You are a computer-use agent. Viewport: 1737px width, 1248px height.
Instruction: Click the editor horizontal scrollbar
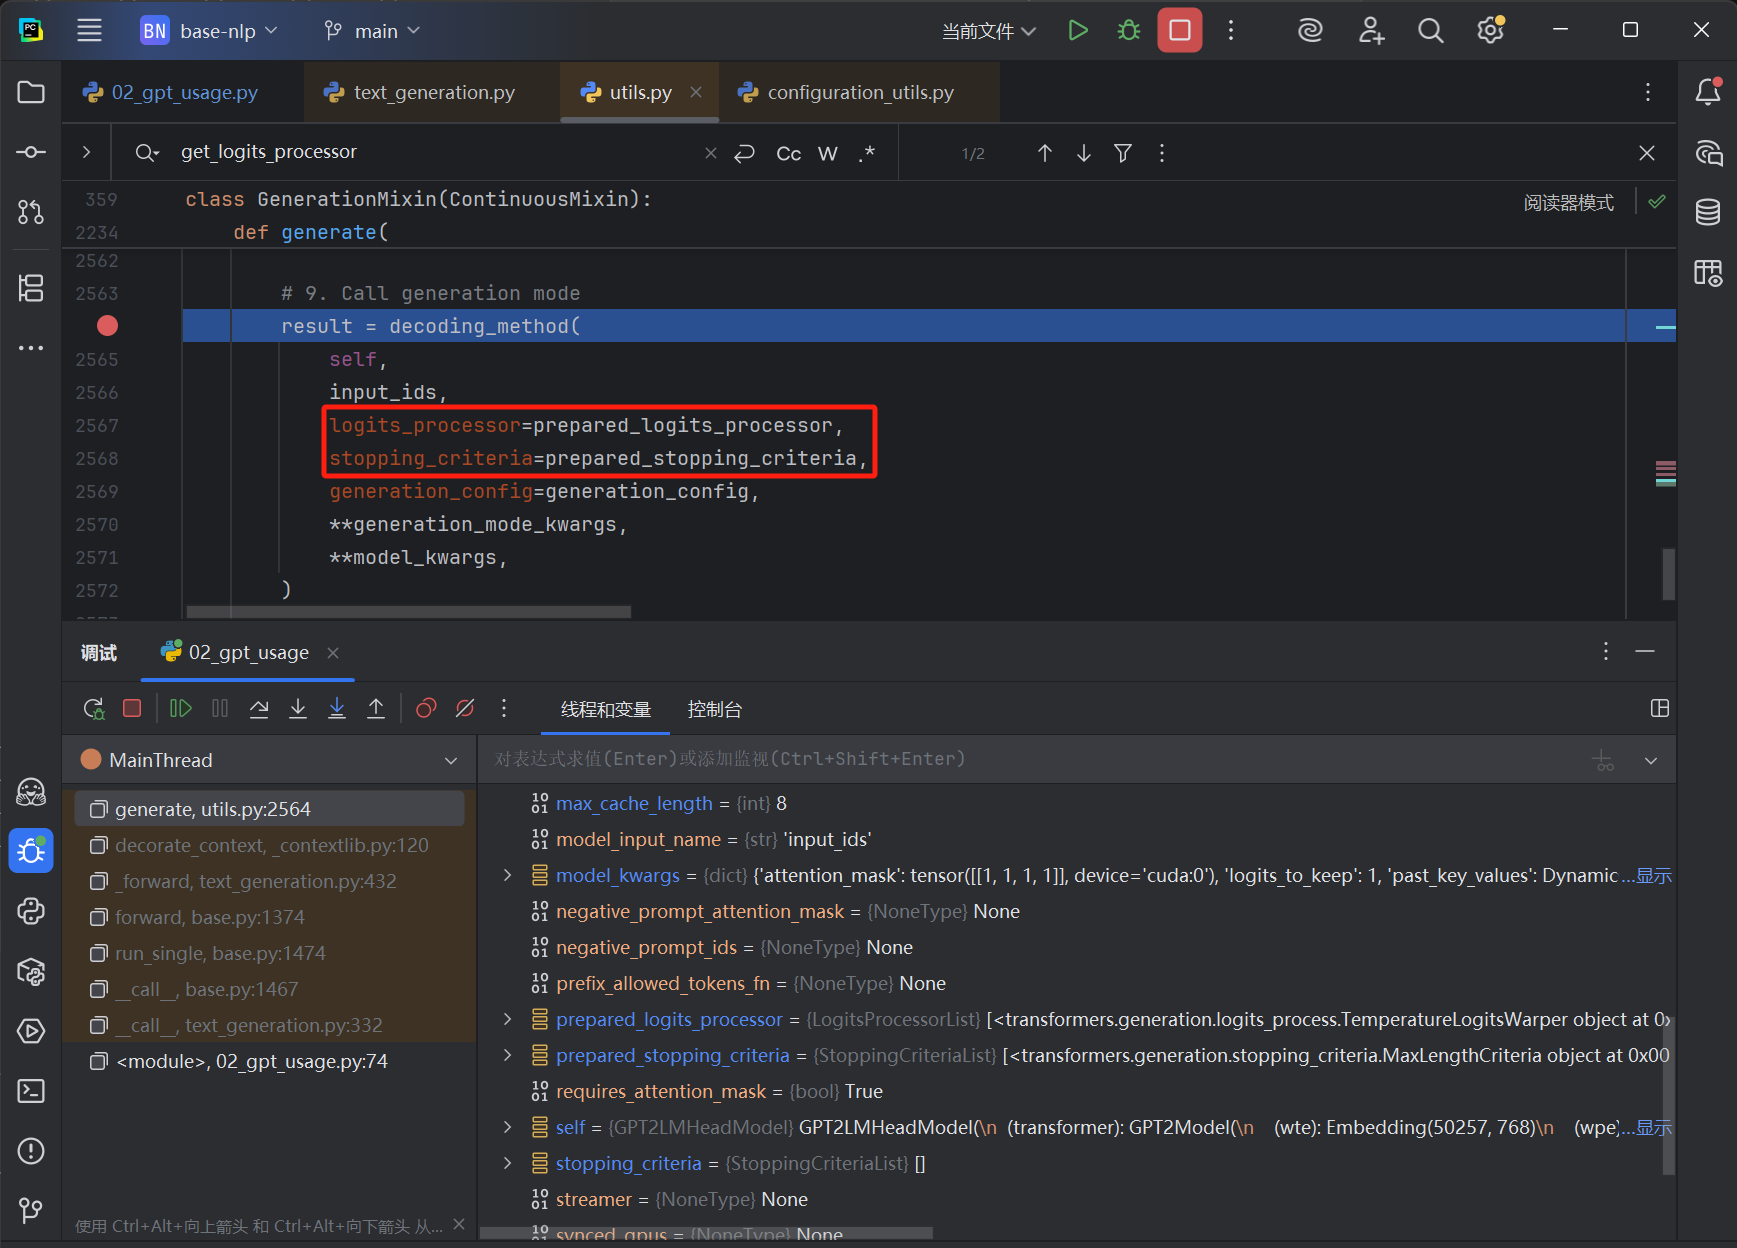408,612
